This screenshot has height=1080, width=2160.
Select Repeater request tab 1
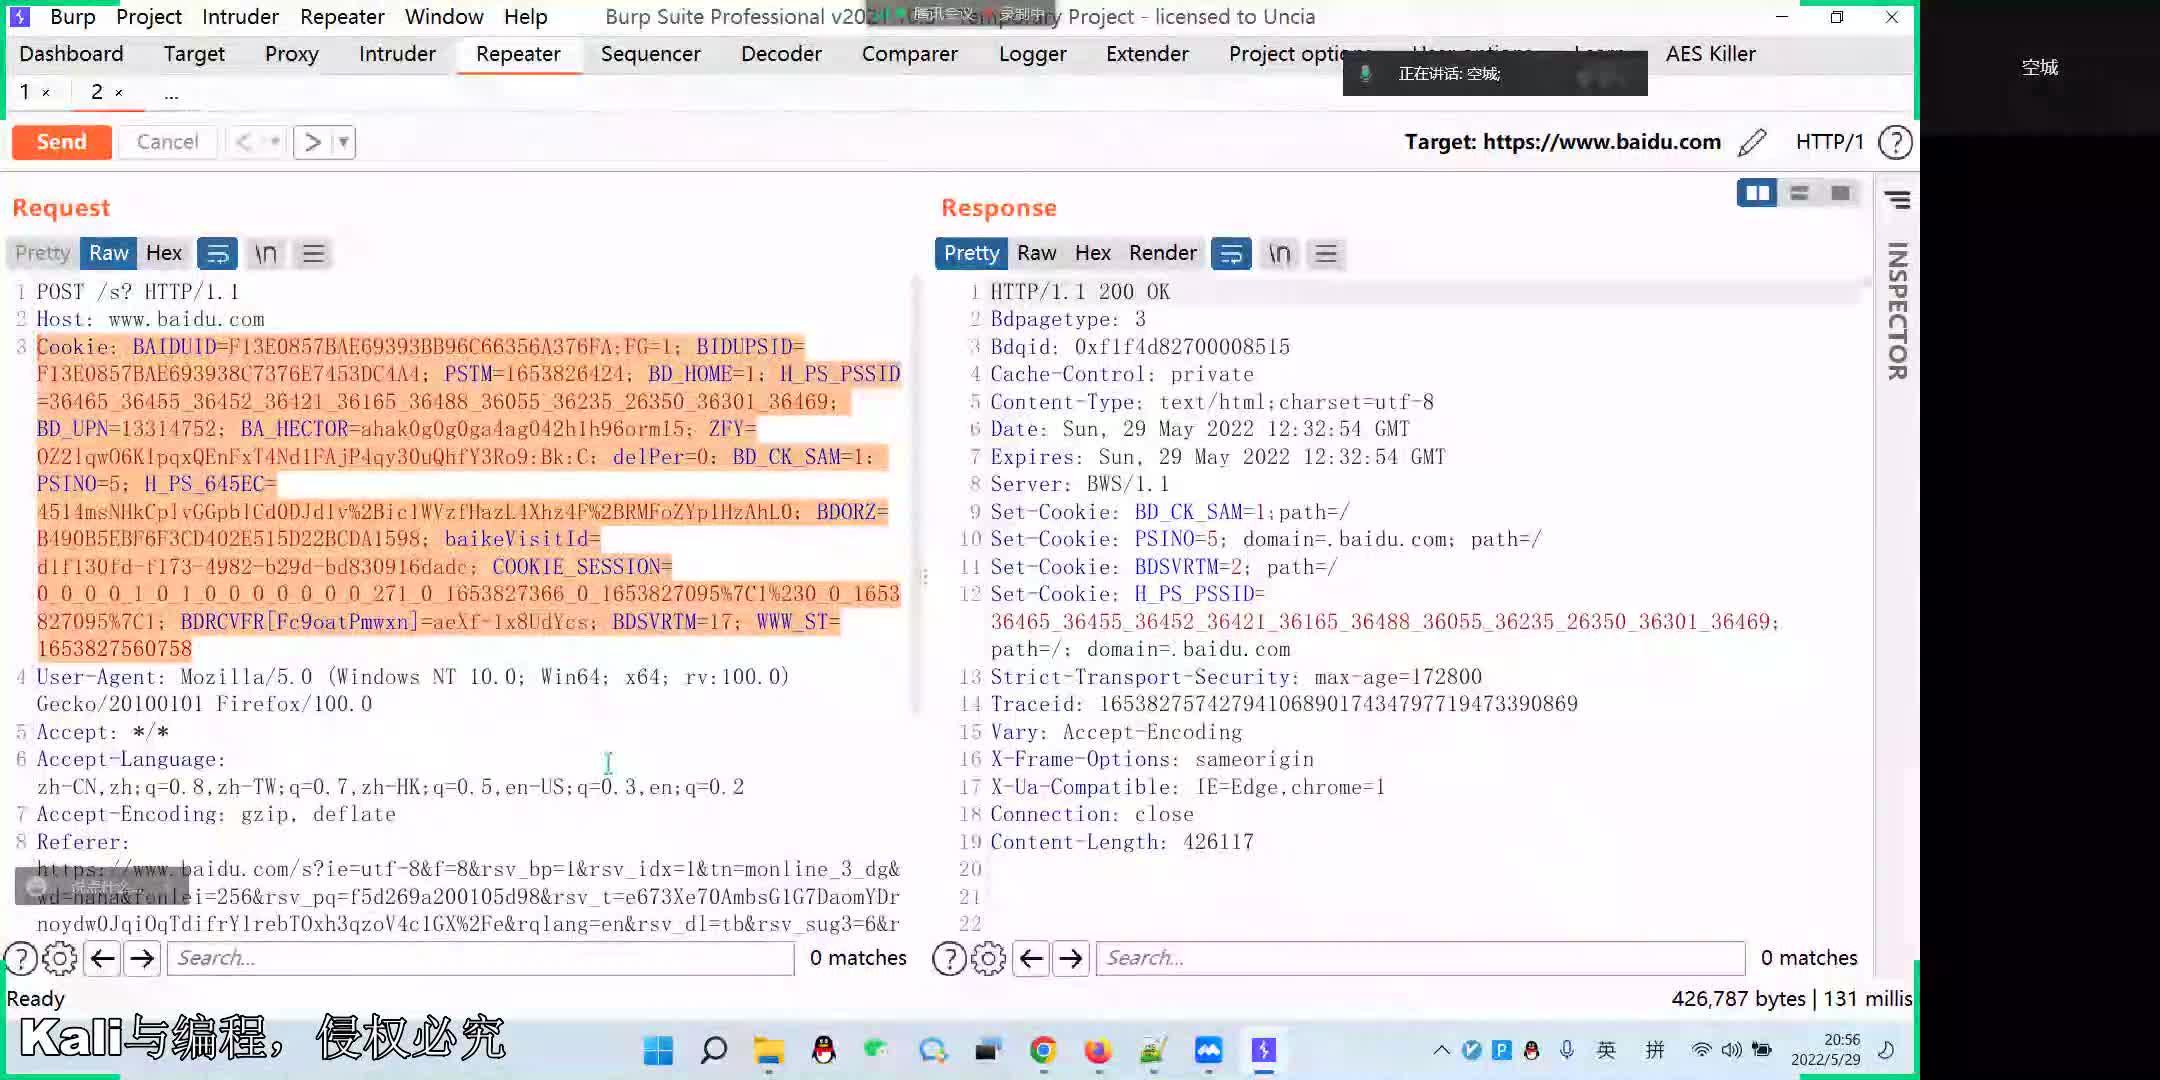click(25, 92)
